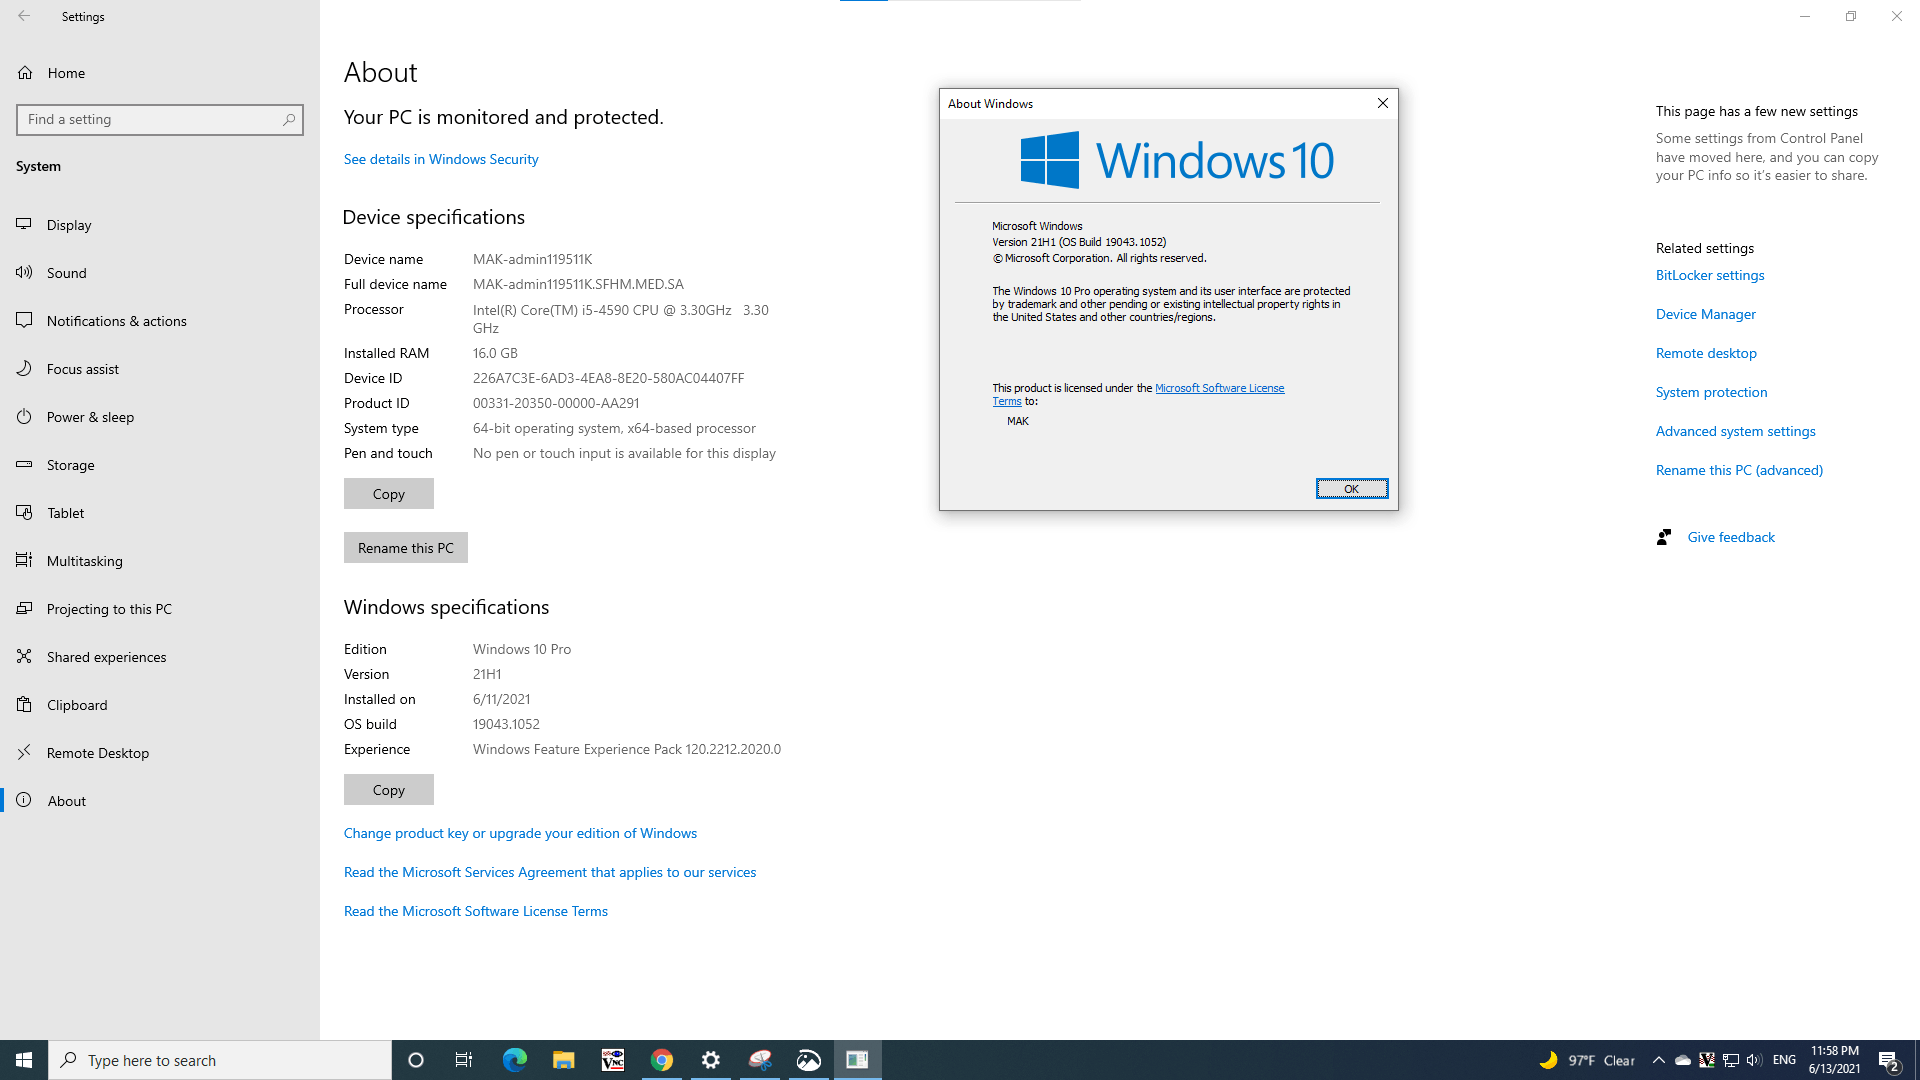Open the weather widget showing 97°F Clear

pos(1588,1060)
